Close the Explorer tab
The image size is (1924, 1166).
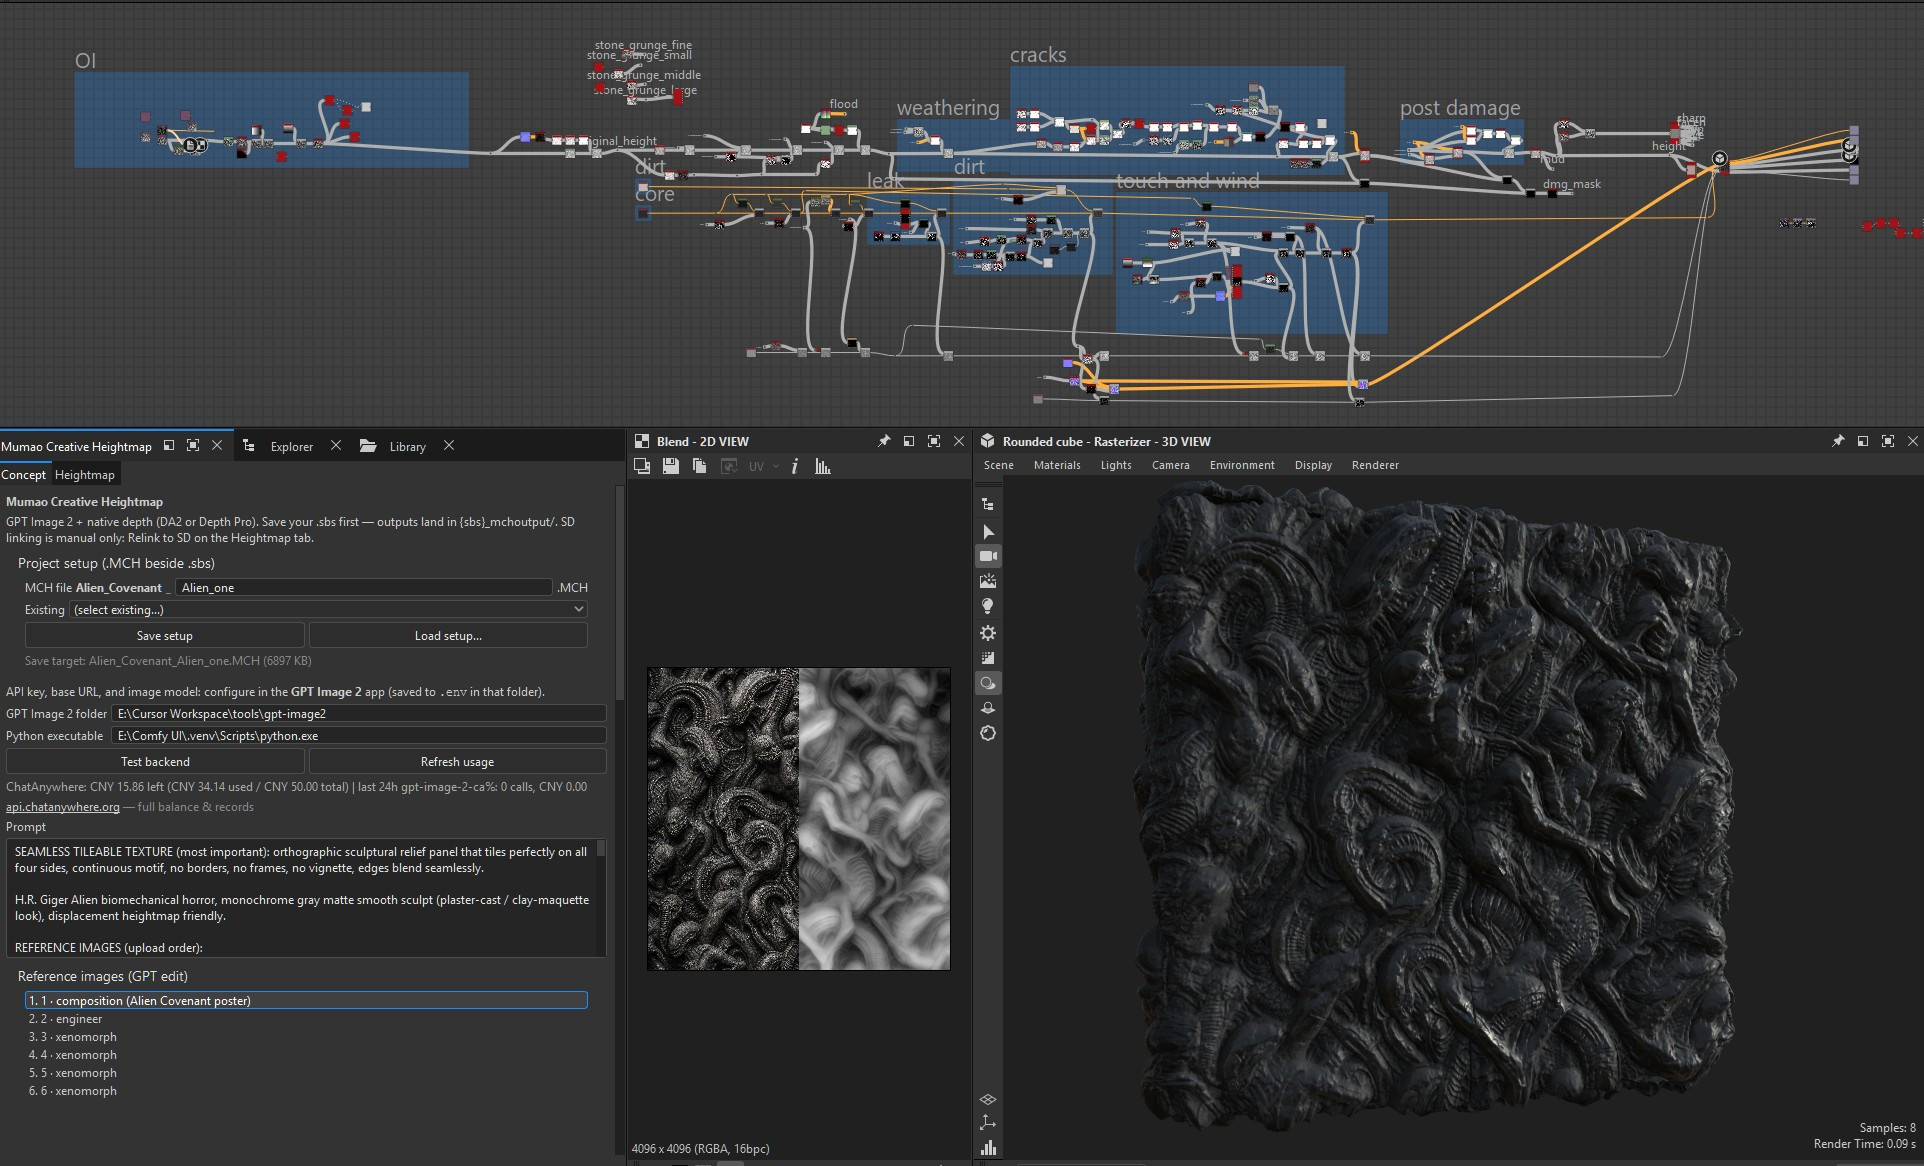(x=336, y=446)
